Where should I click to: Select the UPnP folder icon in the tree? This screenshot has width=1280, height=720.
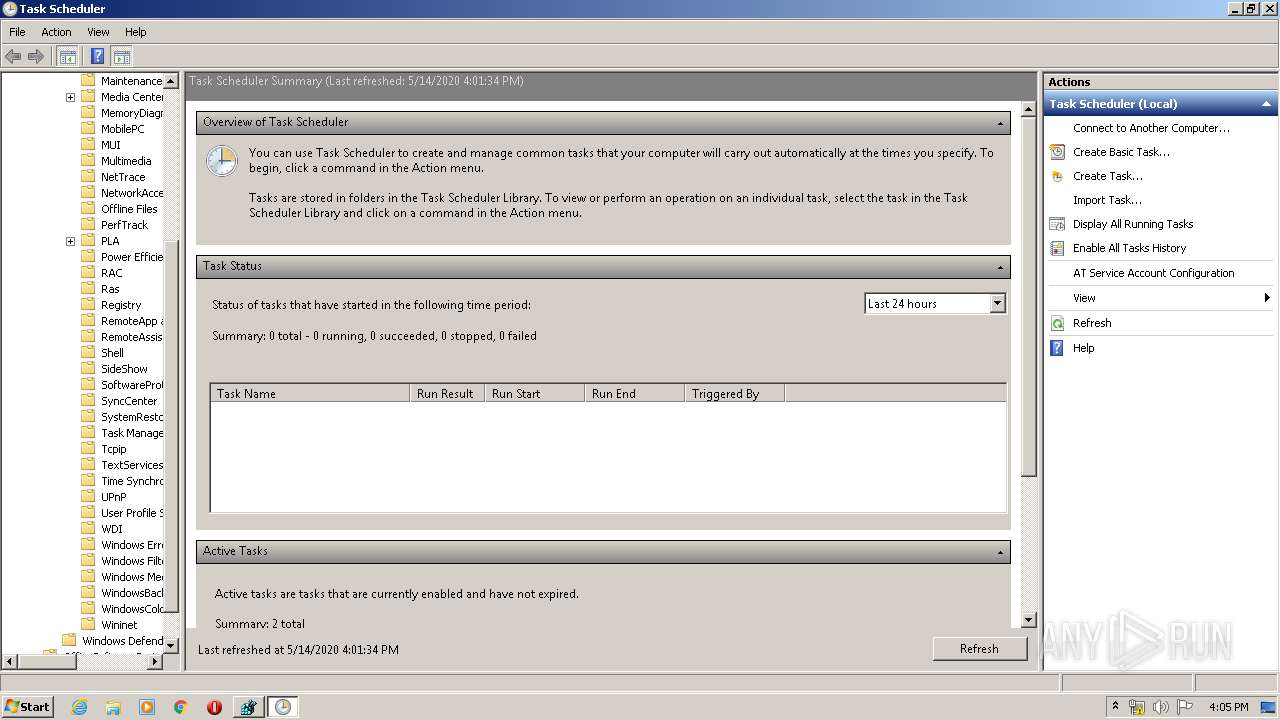[88, 497]
